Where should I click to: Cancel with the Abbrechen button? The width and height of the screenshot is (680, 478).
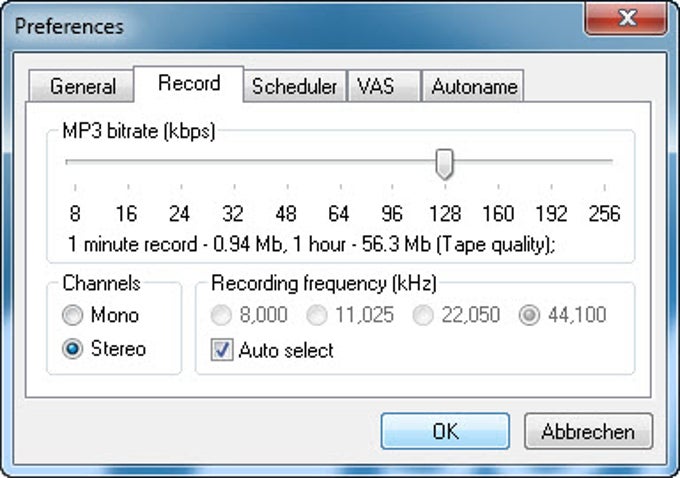click(x=588, y=431)
